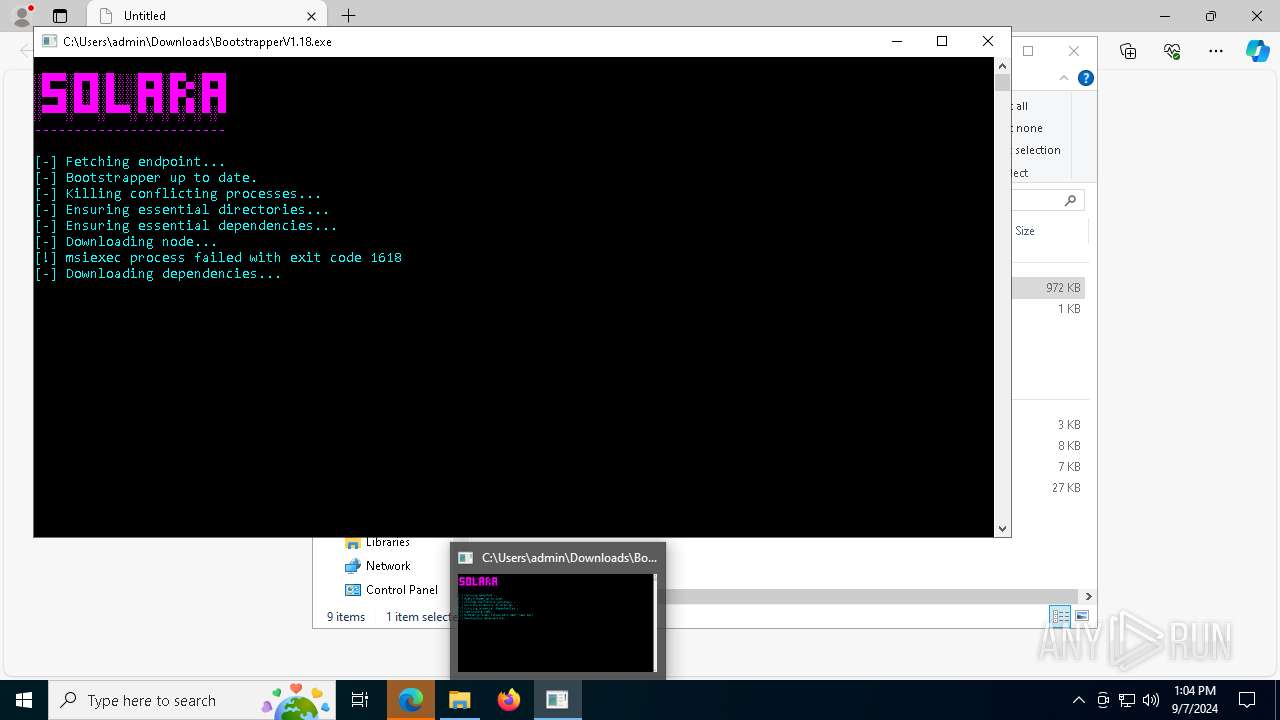Click the taskbar search box
The image size is (1280, 720).
(x=194, y=700)
